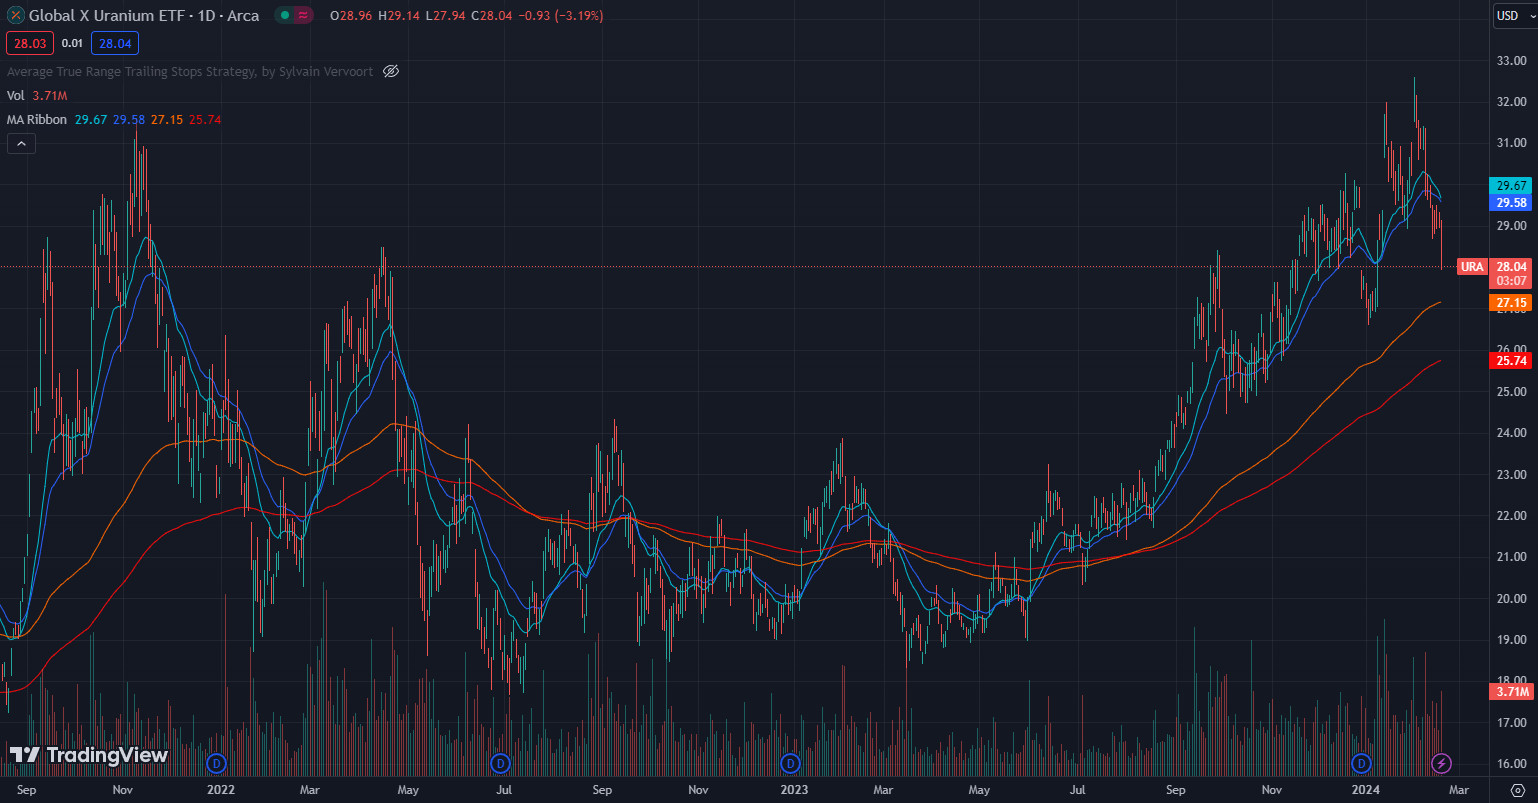This screenshot has width=1538, height=803.
Task: Click the Global X Uranium ETF title
Action: (144, 16)
